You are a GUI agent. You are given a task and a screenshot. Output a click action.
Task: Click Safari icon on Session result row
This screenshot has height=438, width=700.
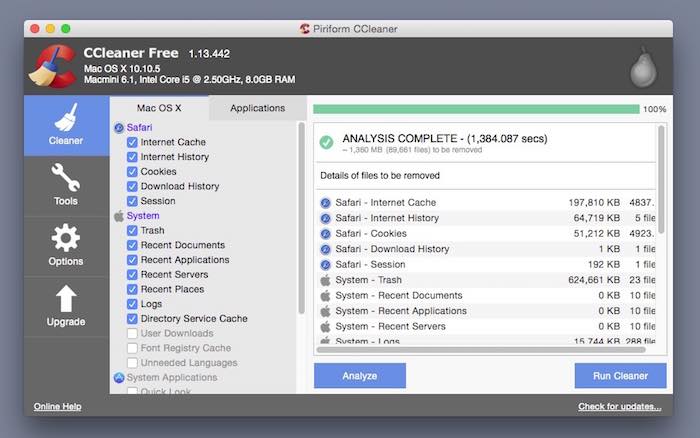tap(325, 265)
